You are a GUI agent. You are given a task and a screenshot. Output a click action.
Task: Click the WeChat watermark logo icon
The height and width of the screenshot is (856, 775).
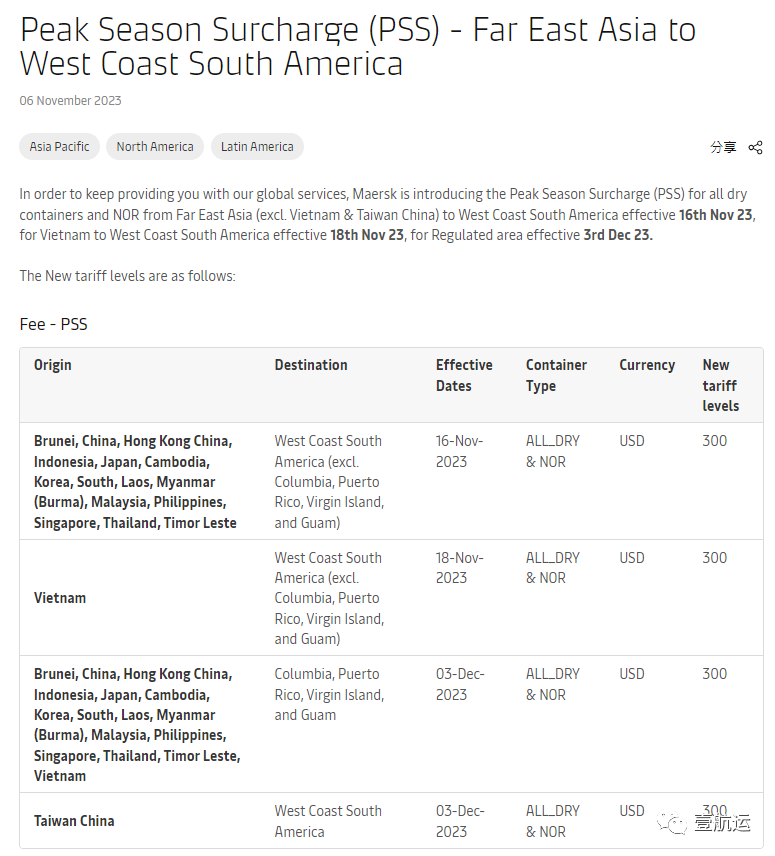672,822
